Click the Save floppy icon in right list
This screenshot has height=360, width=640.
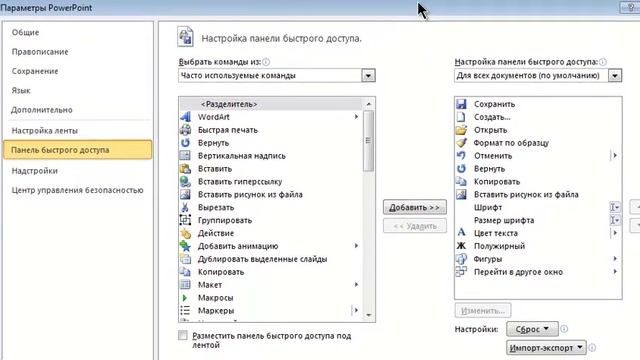pos(461,104)
